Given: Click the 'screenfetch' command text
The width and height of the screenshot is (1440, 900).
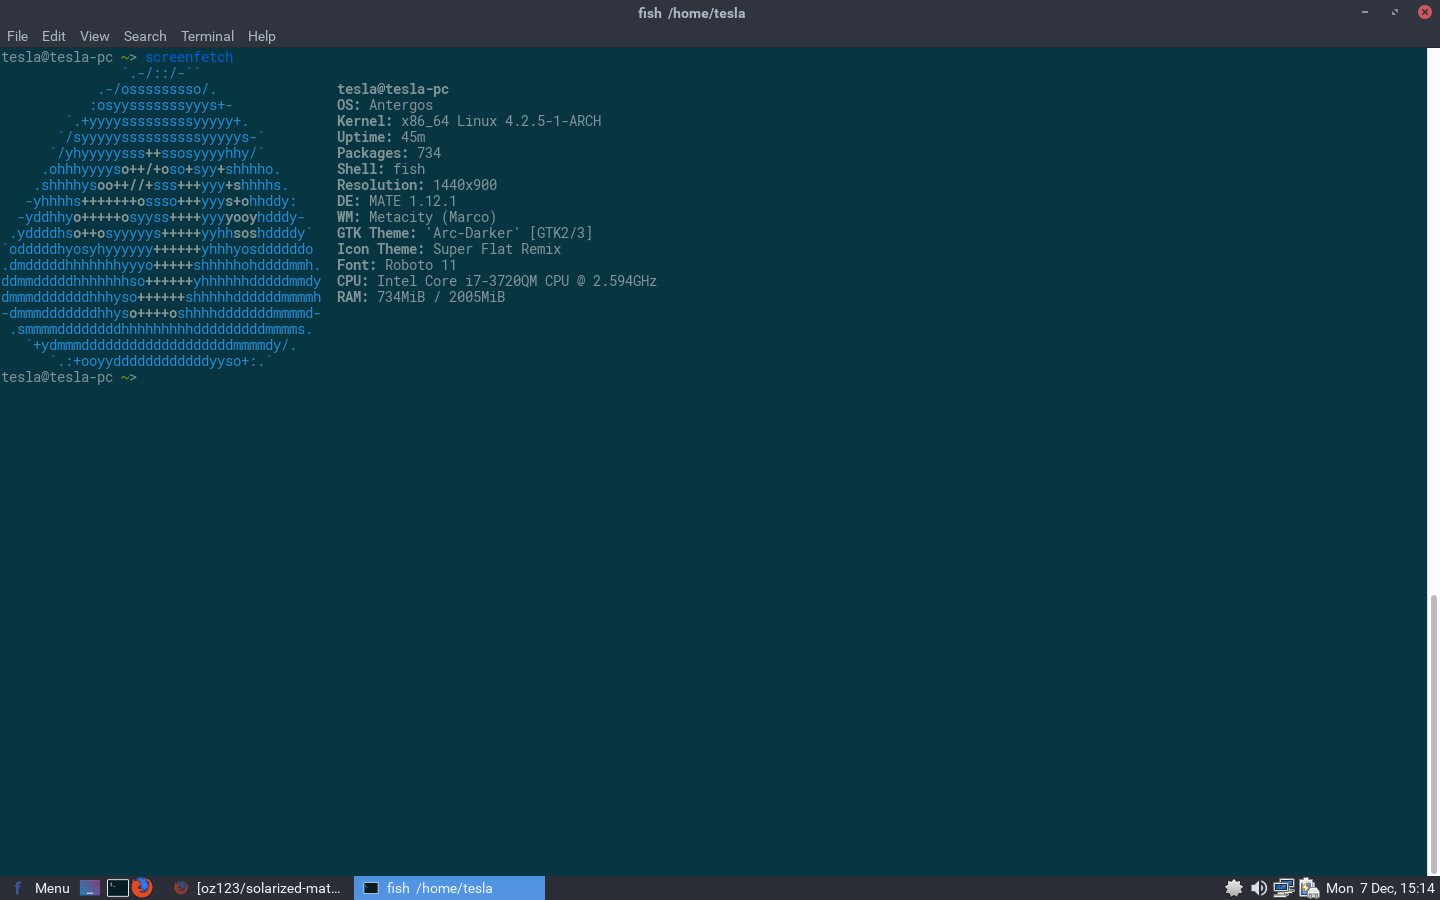Looking at the screenshot, I should click(189, 57).
